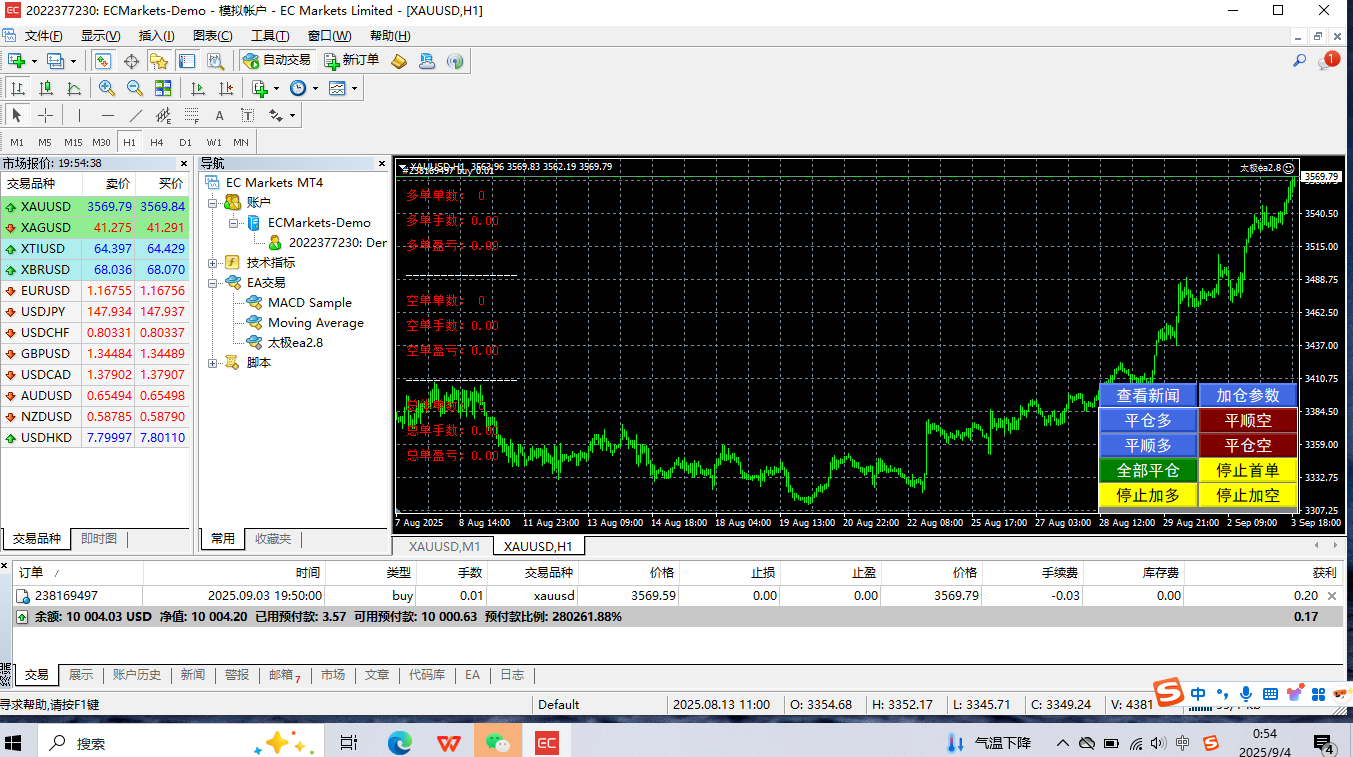
Task: Select the H4 timeframe
Action: point(157,142)
